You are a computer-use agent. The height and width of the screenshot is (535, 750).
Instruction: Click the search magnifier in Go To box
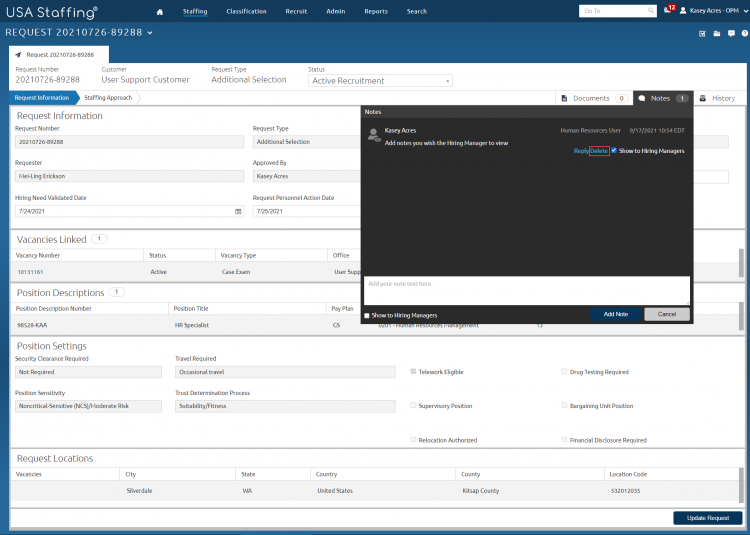coord(651,11)
